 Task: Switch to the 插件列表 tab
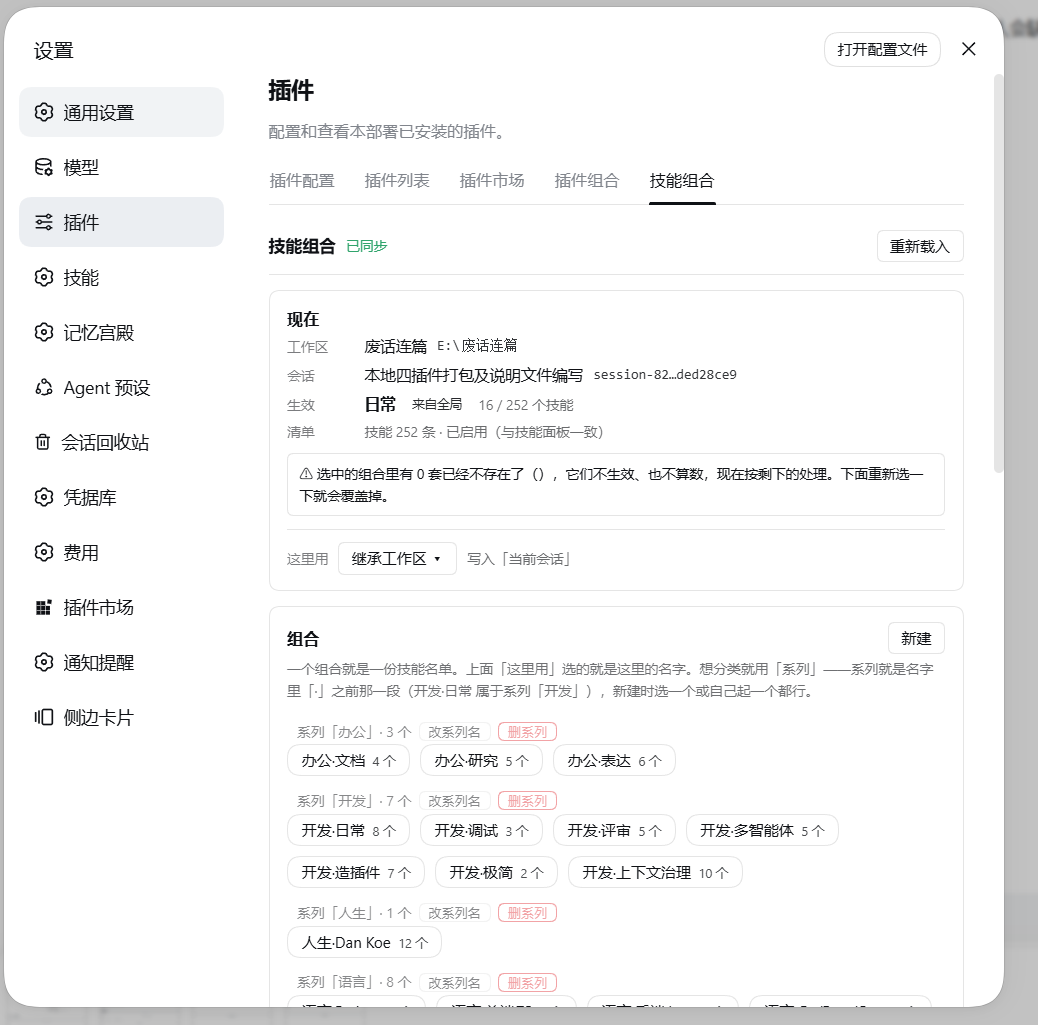pos(397,181)
